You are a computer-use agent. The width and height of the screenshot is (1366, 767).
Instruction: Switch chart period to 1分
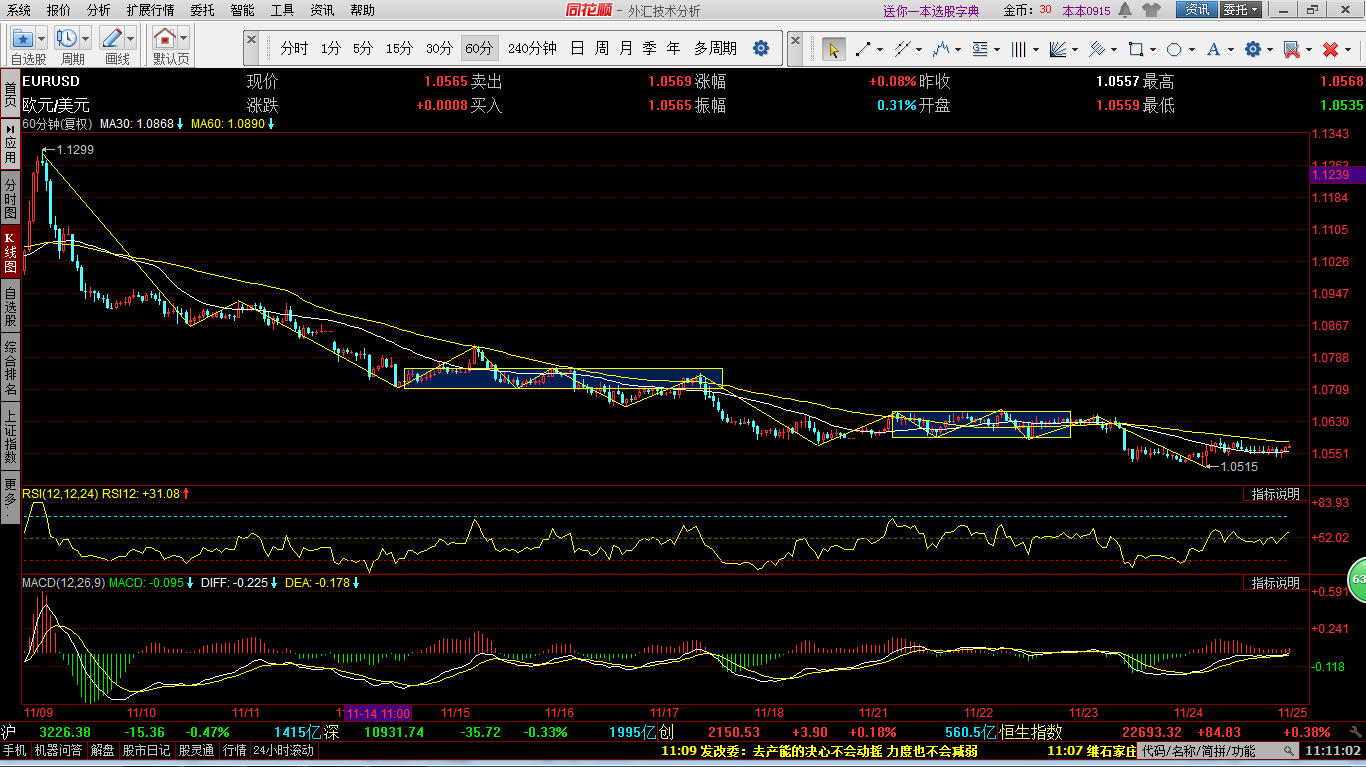tap(330, 48)
